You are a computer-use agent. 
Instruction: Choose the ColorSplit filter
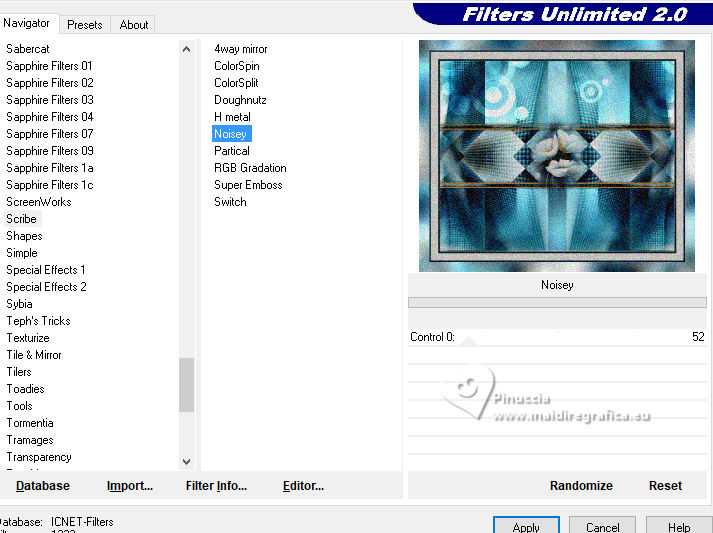236,83
